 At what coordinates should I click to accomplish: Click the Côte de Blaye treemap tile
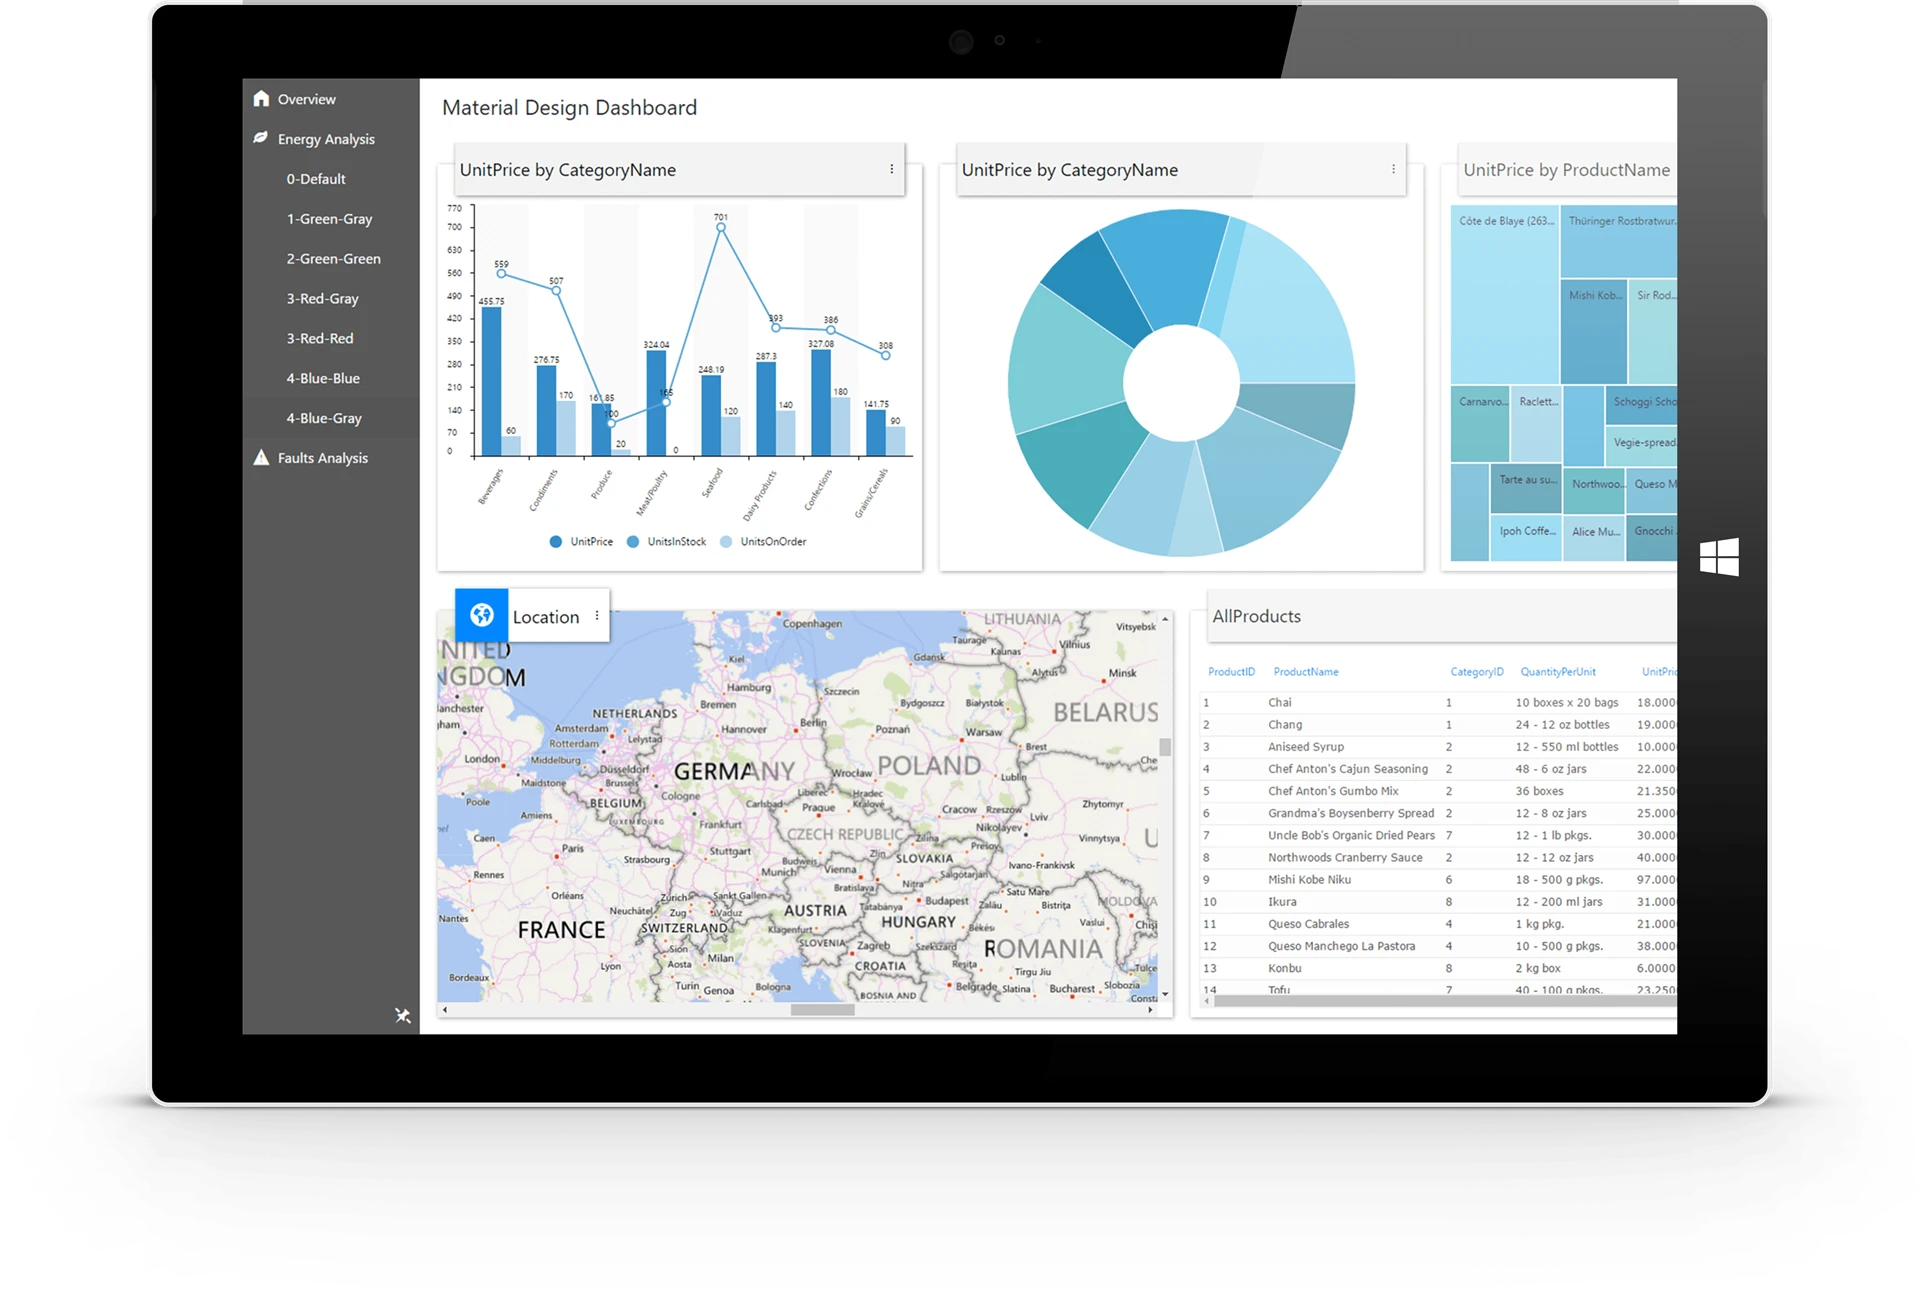pos(1504,295)
